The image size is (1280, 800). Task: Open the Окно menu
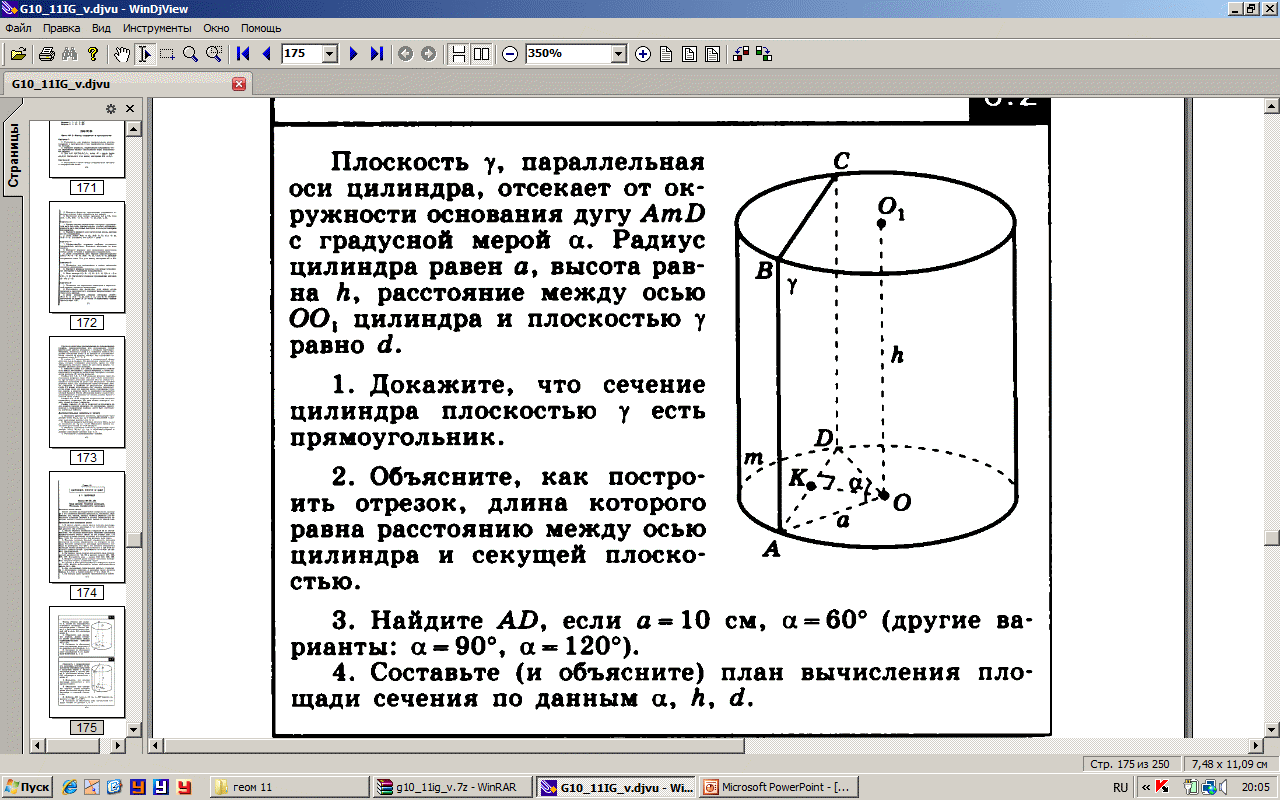coord(218,28)
